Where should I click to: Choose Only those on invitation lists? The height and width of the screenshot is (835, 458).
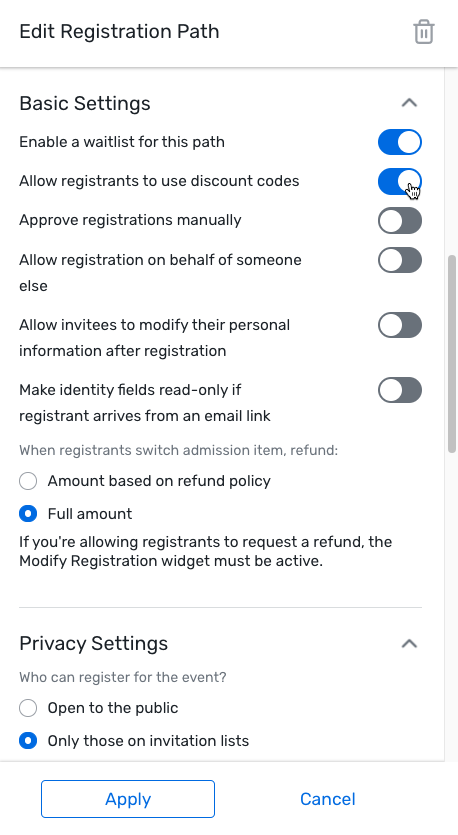click(x=28, y=741)
